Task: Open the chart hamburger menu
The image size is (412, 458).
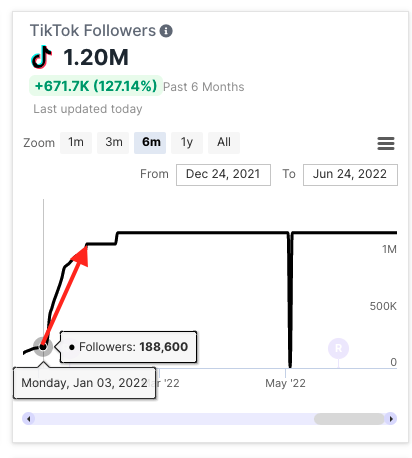Action: (386, 143)
